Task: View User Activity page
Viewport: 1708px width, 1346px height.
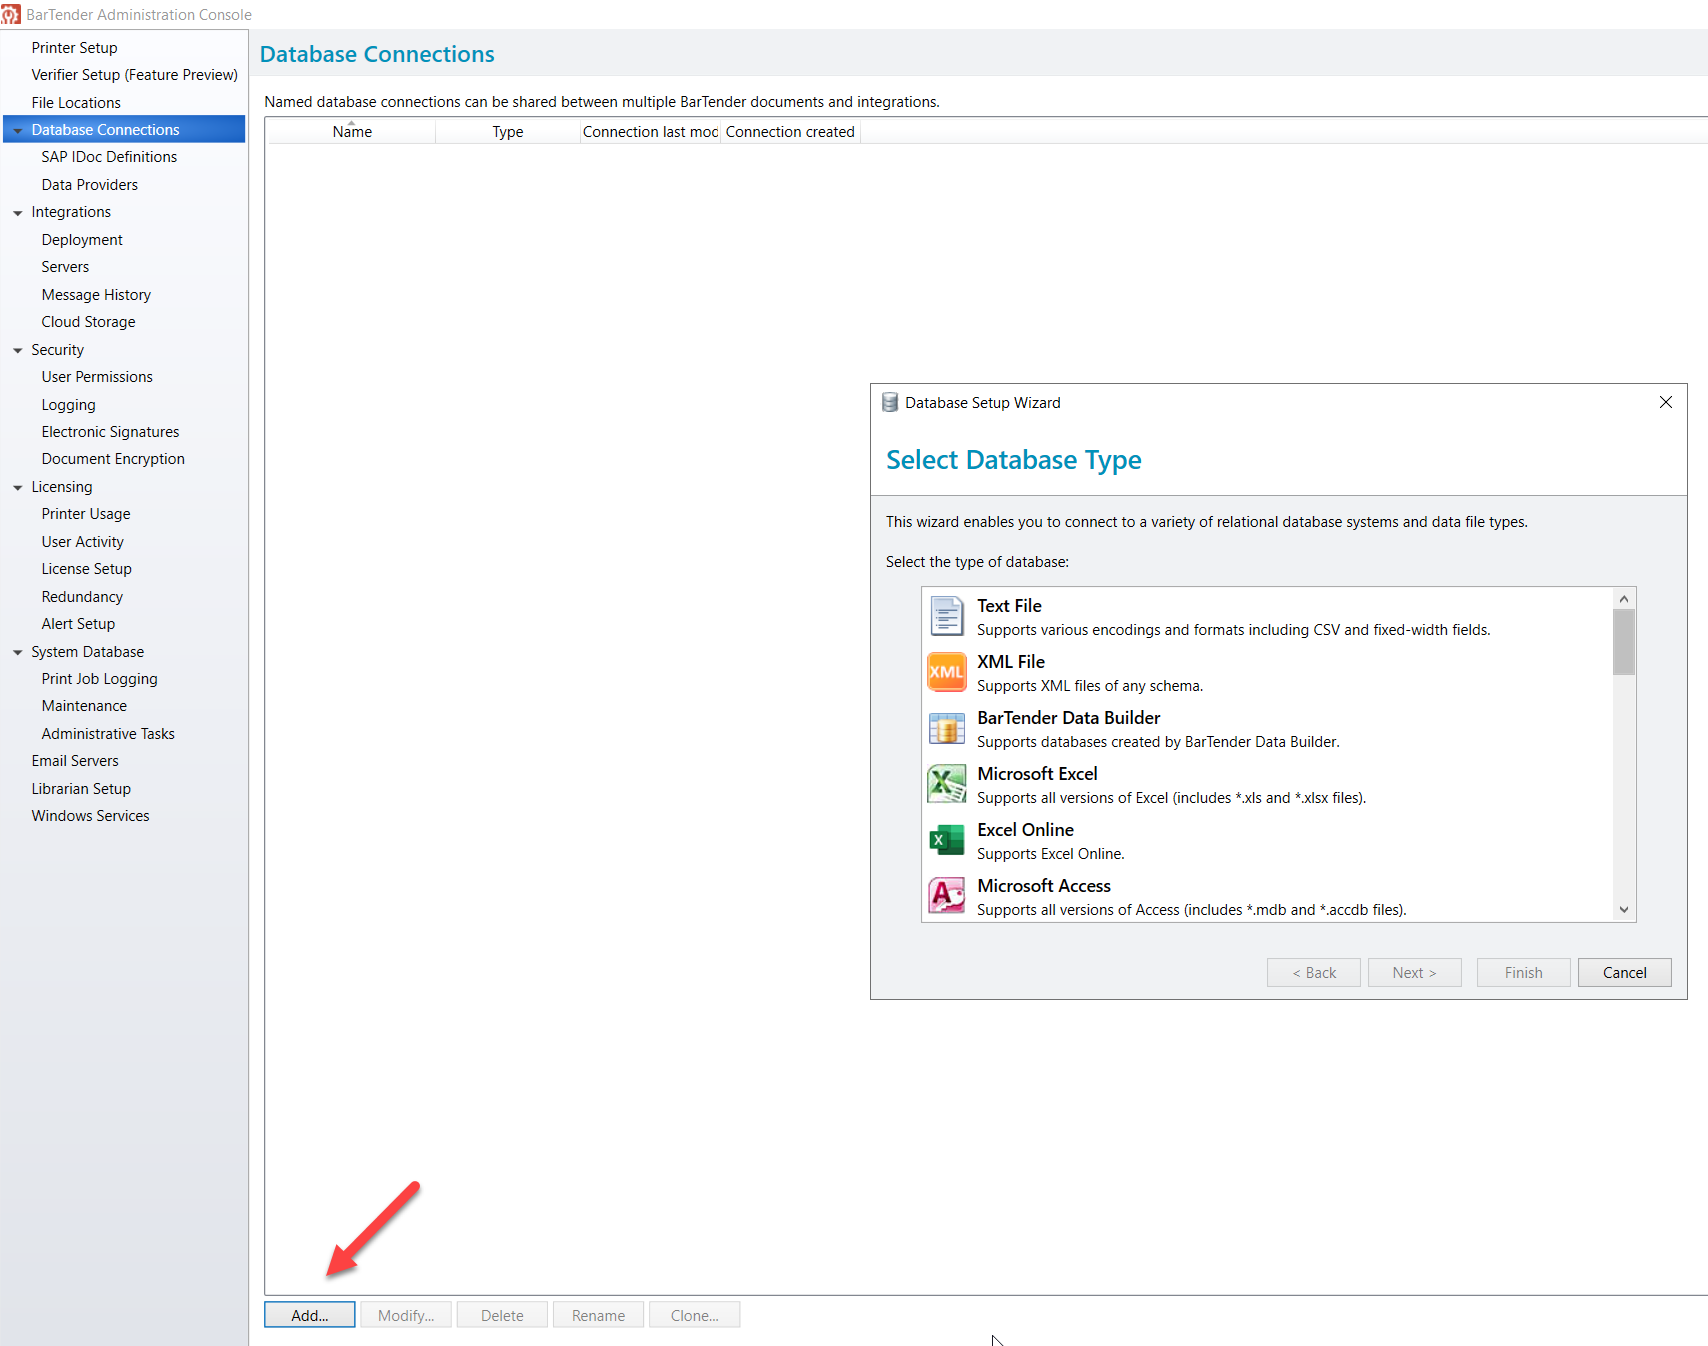Action: pos(83,542)
